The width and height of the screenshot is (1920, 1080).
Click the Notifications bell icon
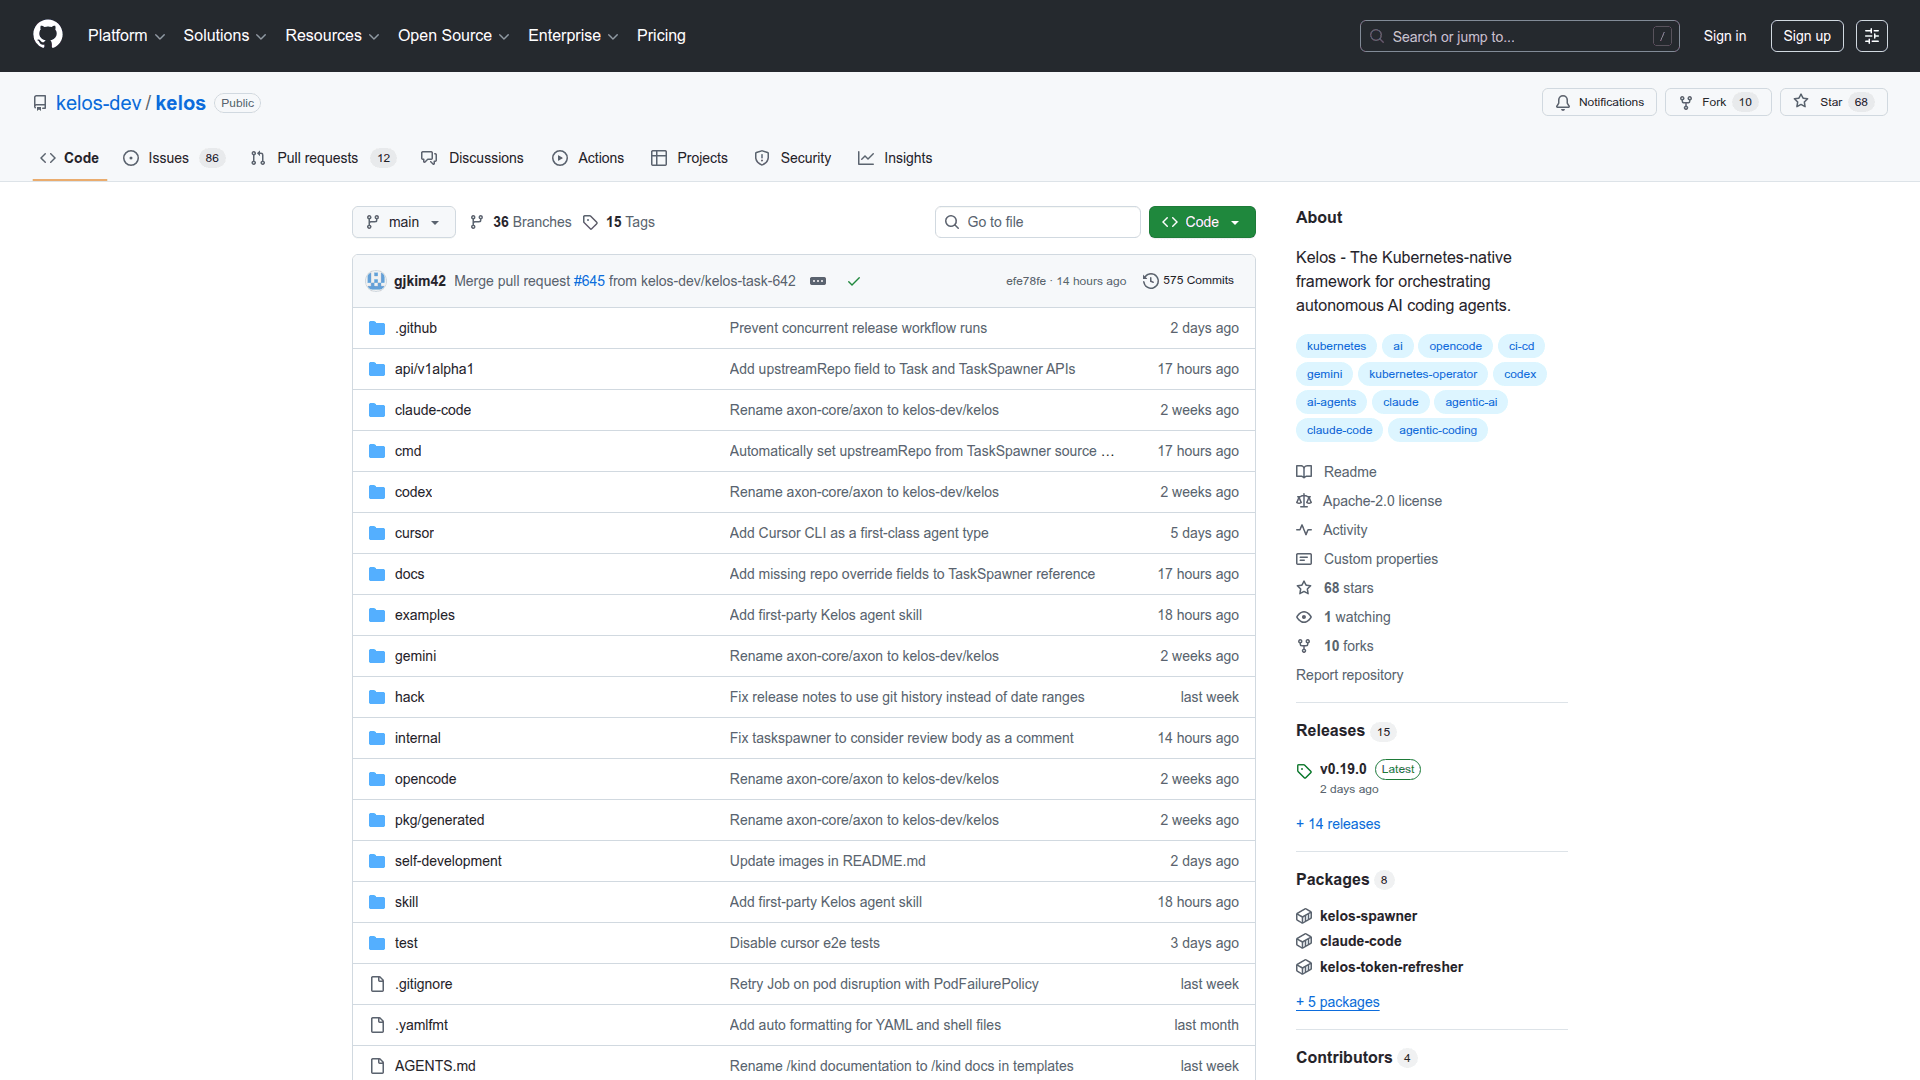coord(1563,102)
